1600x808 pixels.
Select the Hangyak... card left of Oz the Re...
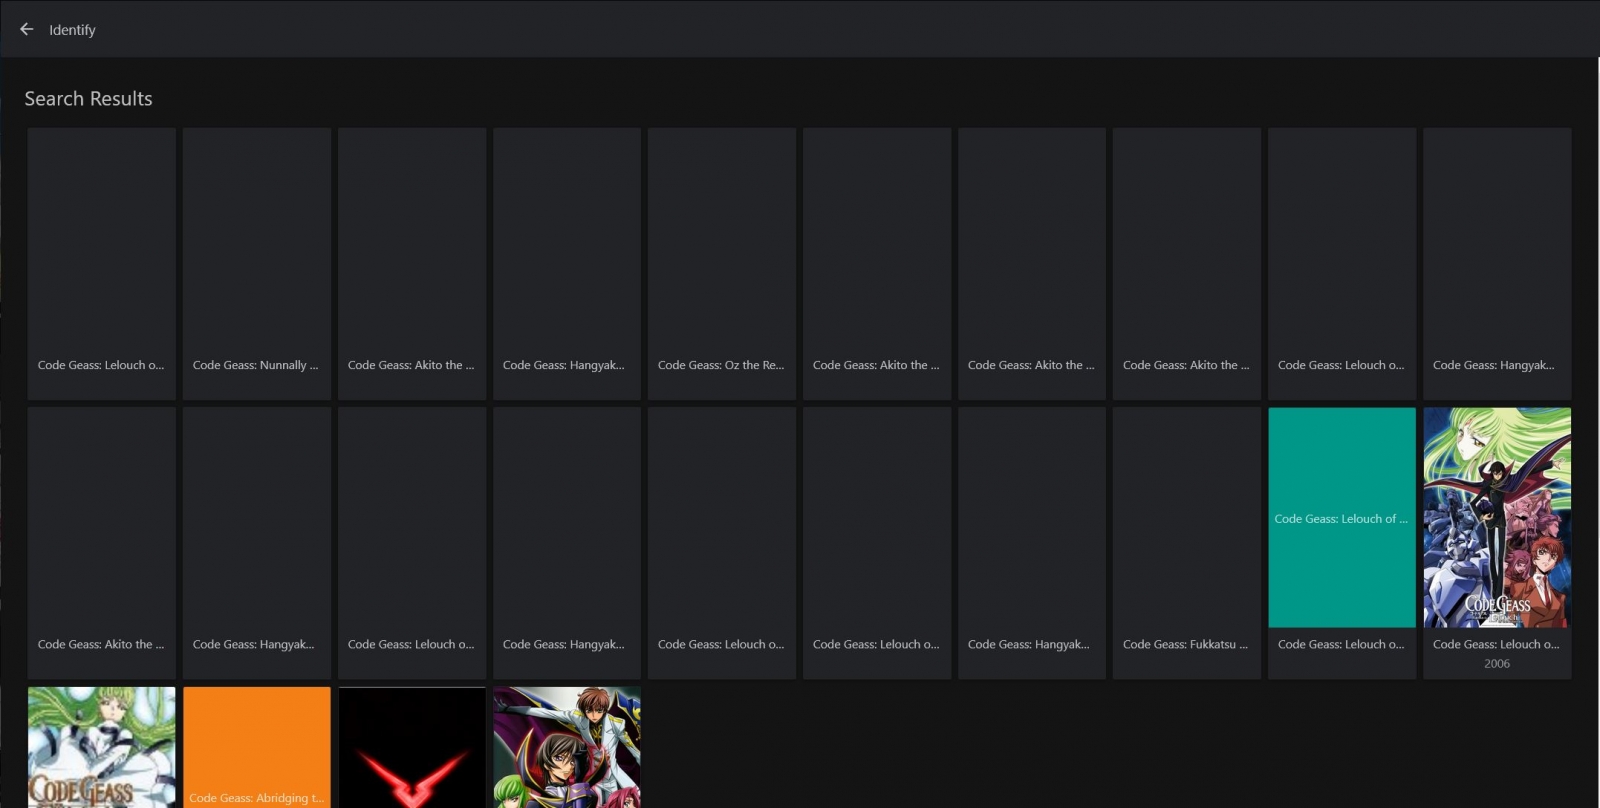click(567, 264)
